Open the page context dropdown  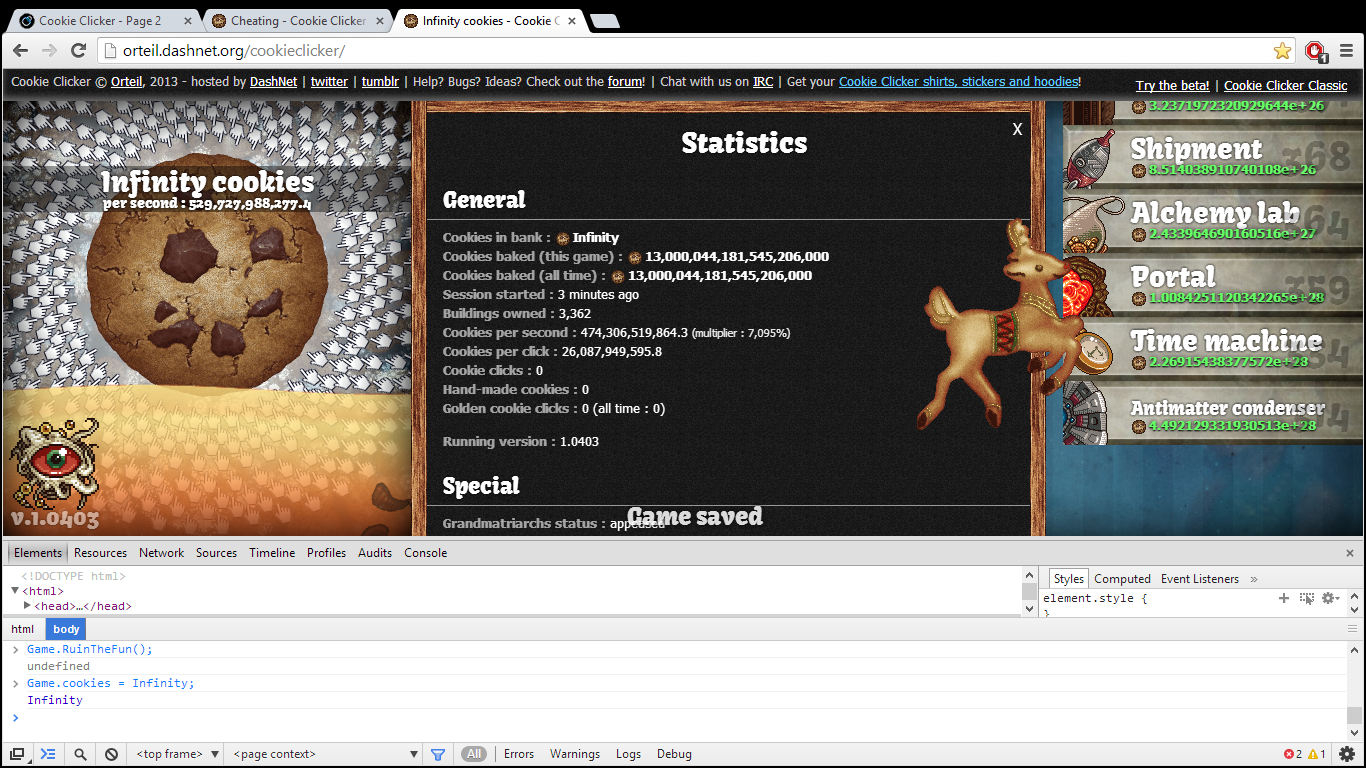click(x=325, y=754)
